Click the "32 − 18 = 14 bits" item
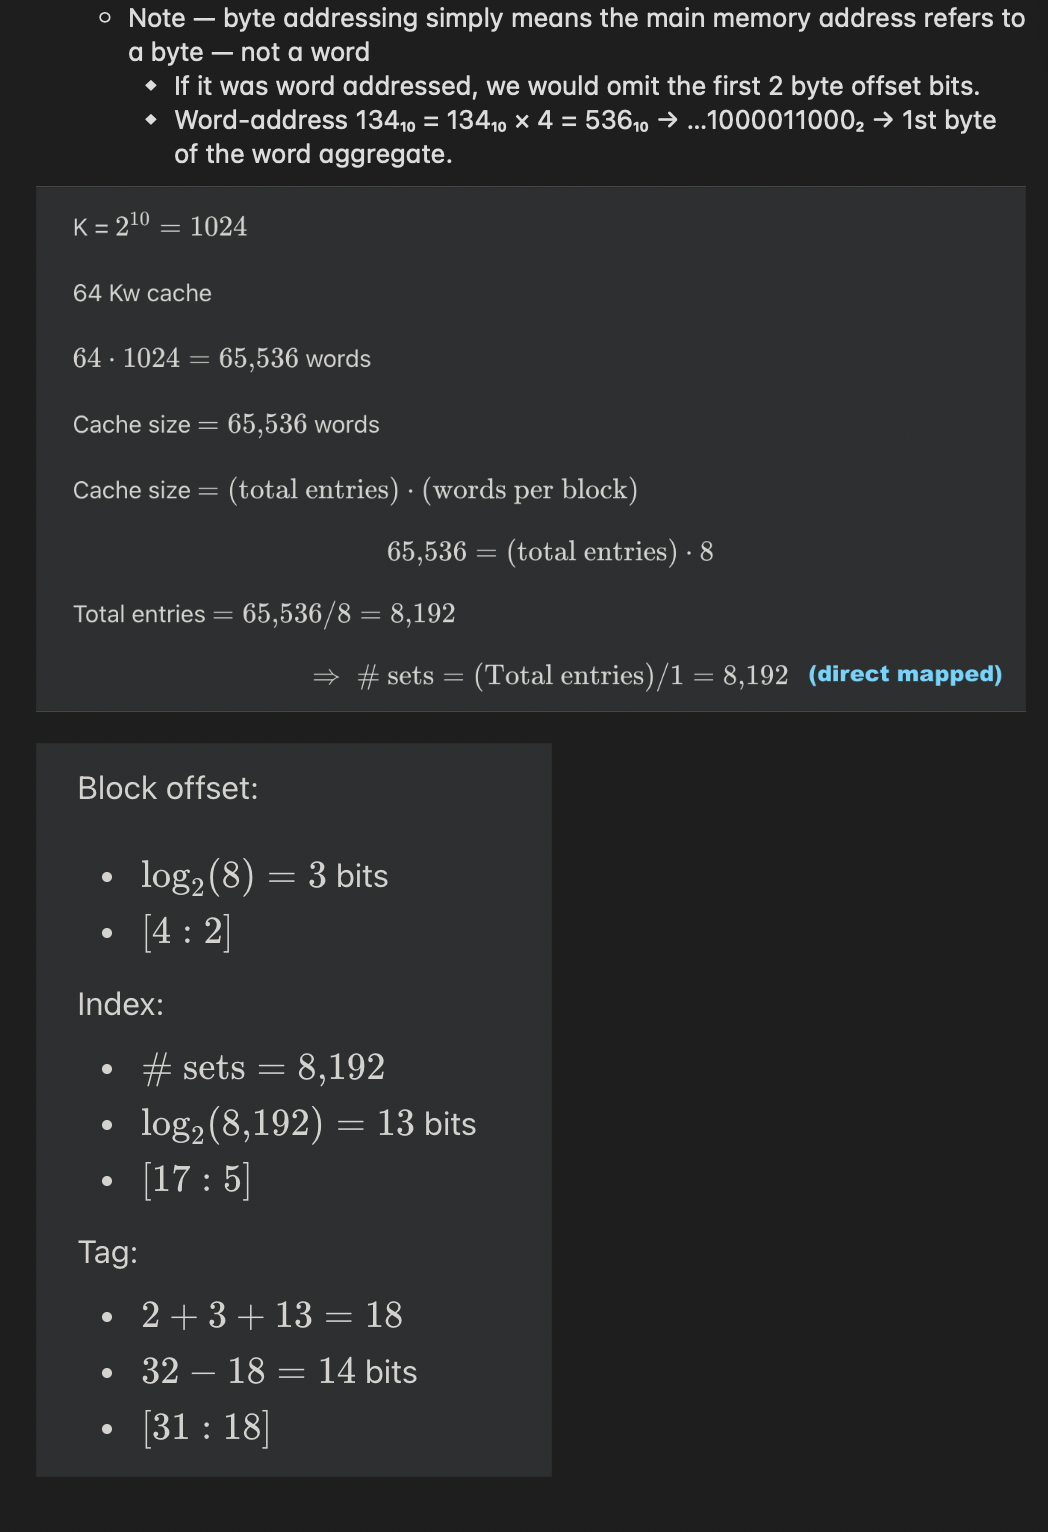Image resolution: width=1048 pixels, height=1532 pixels. point(279,1371)
